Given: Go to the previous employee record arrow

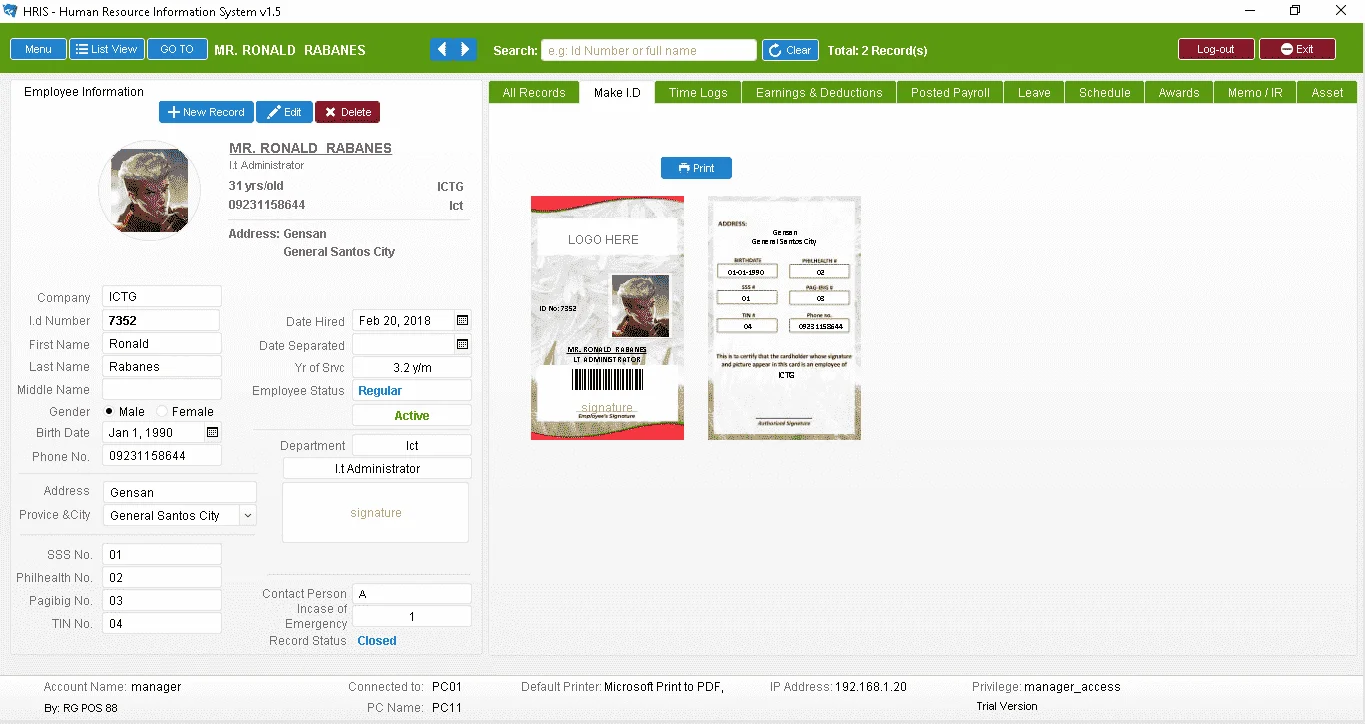Looking at the screenshot, I should 441,49.
